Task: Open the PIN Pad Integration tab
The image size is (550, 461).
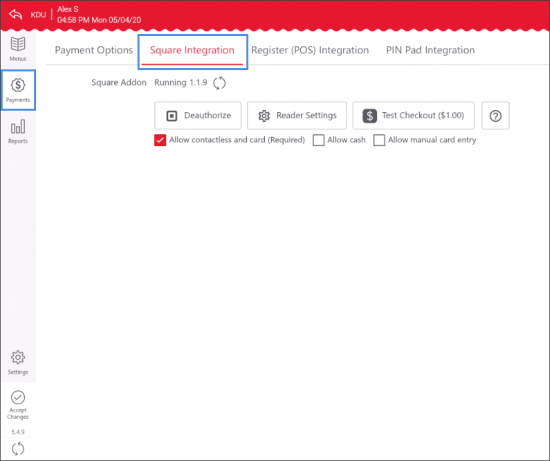Action: (x=430, y=50)
